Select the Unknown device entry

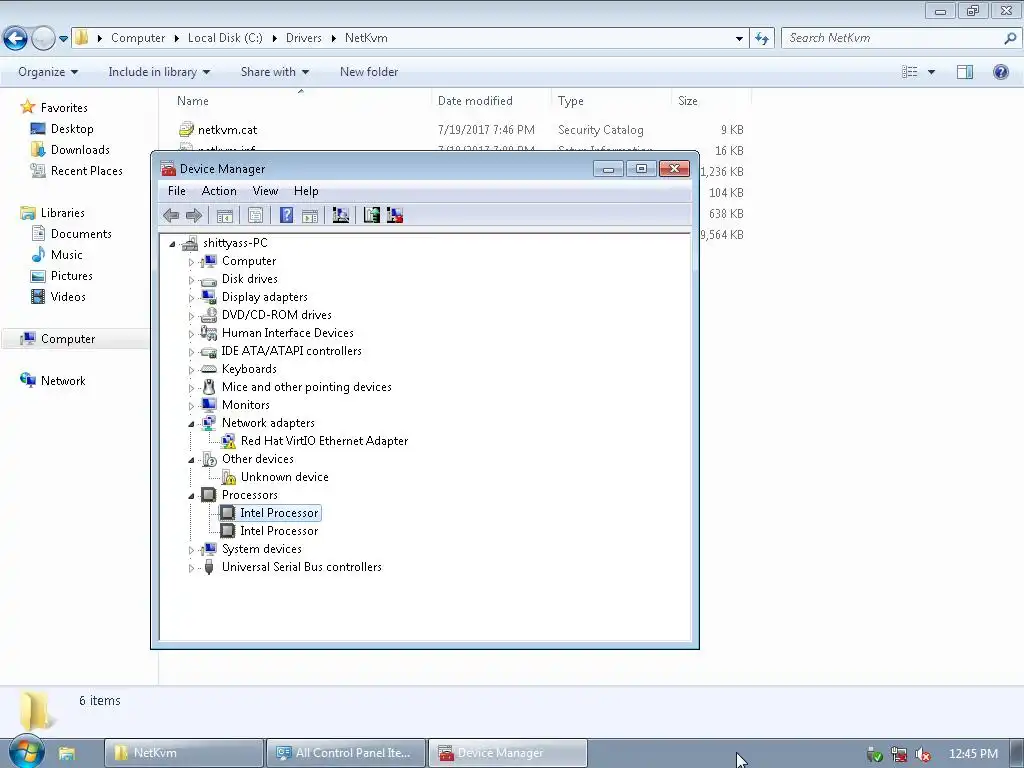coord(284,477)
